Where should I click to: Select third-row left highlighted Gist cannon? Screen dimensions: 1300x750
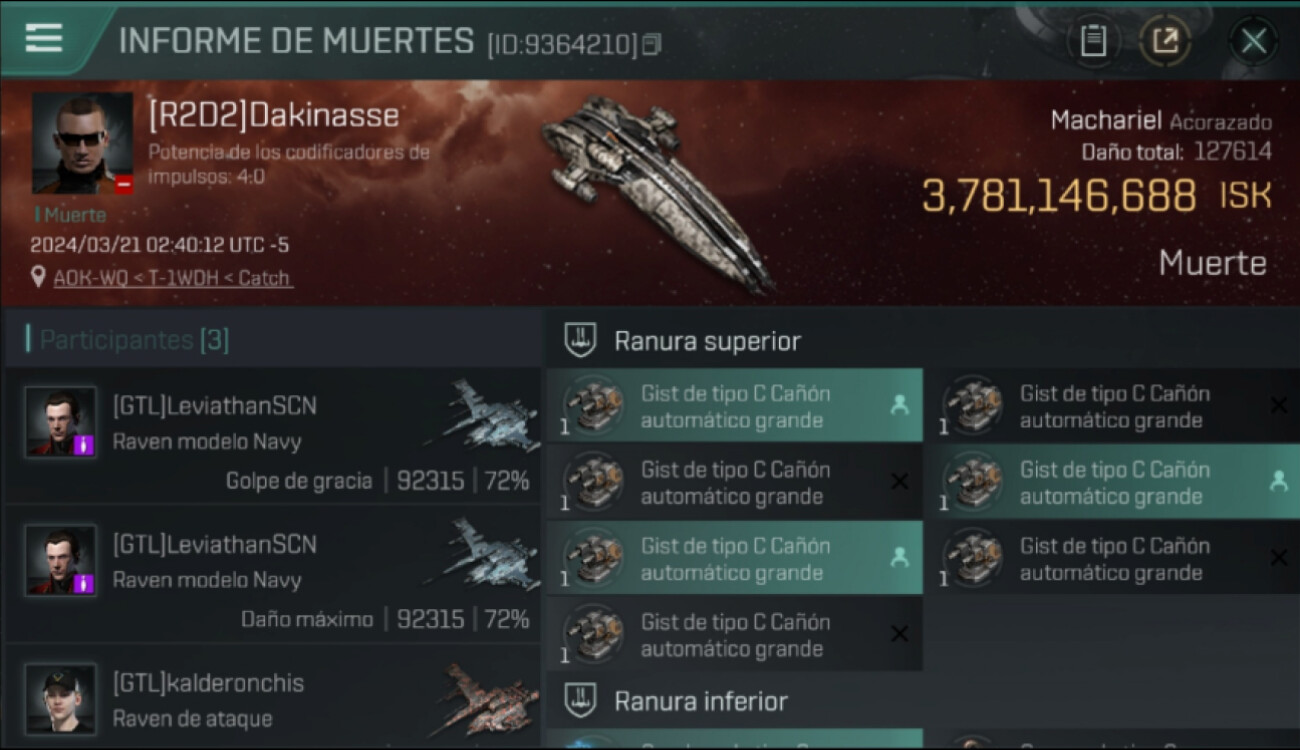click(x=735, y=558)
